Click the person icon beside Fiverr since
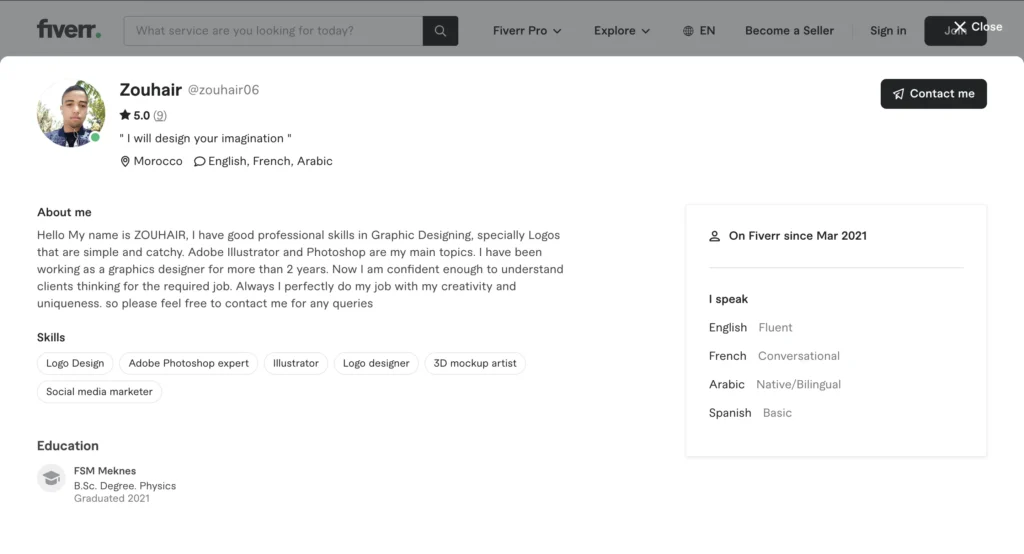 tap(714, 236)
